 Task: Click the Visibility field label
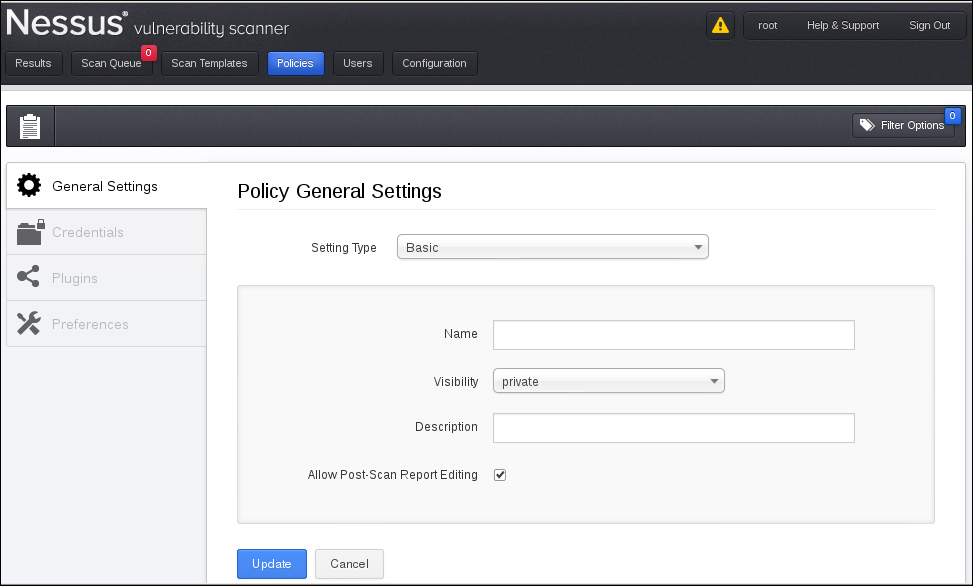pos(456,382)
